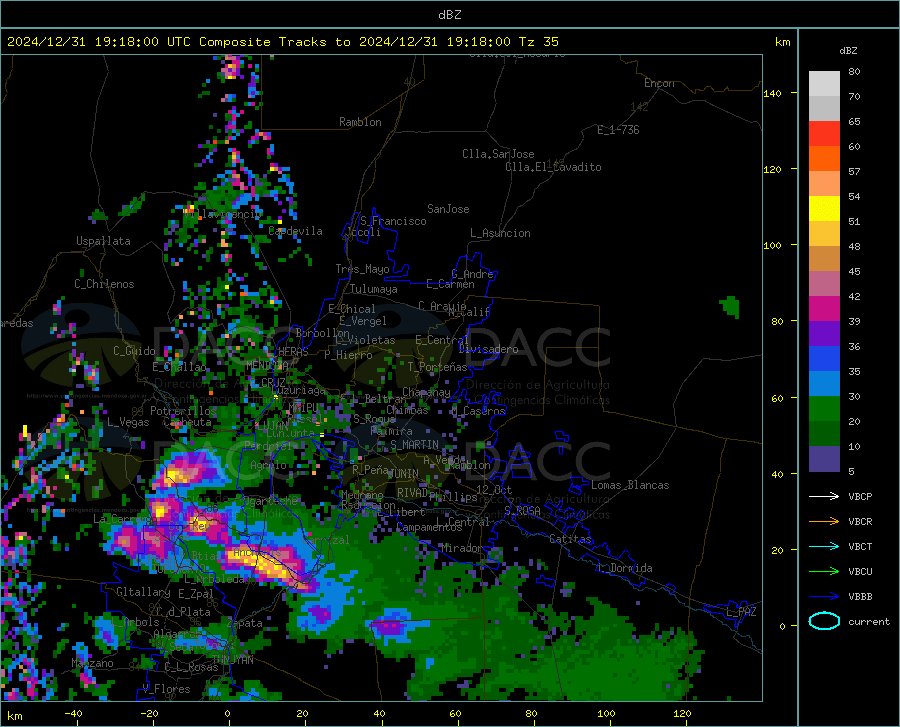Select the bright blue 35 dBZ swatch
900x727 pixels.
(824, 359)
